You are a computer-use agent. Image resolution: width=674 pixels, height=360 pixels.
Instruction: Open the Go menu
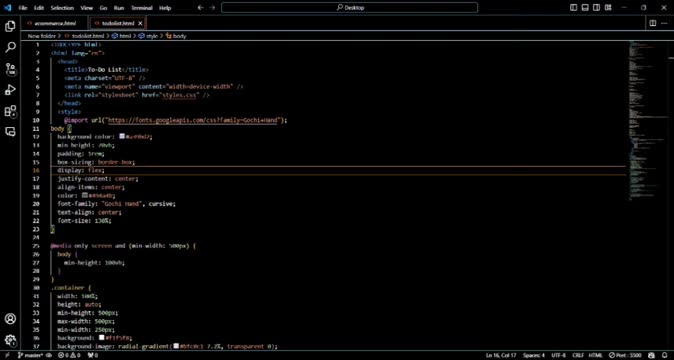pyautogui.click(x=103, y=8)
